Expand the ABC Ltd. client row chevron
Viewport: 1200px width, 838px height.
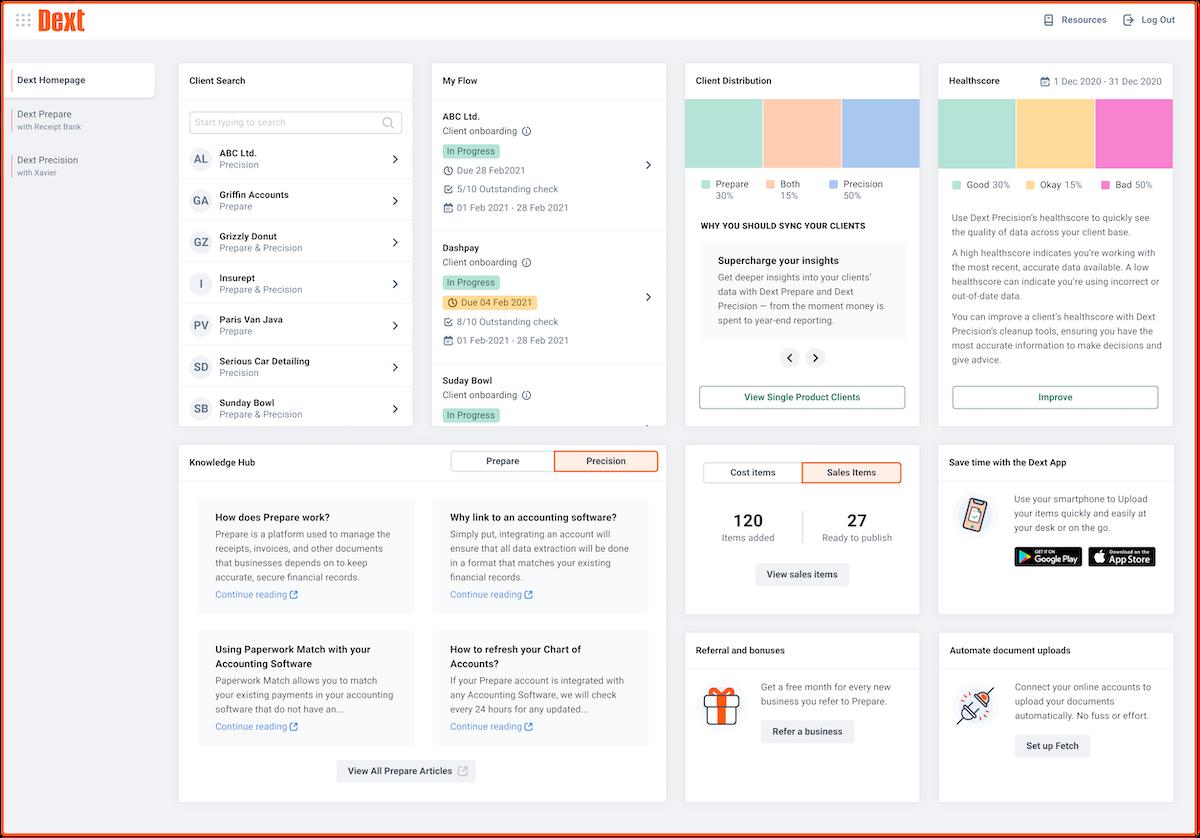(x=395, y=159)
